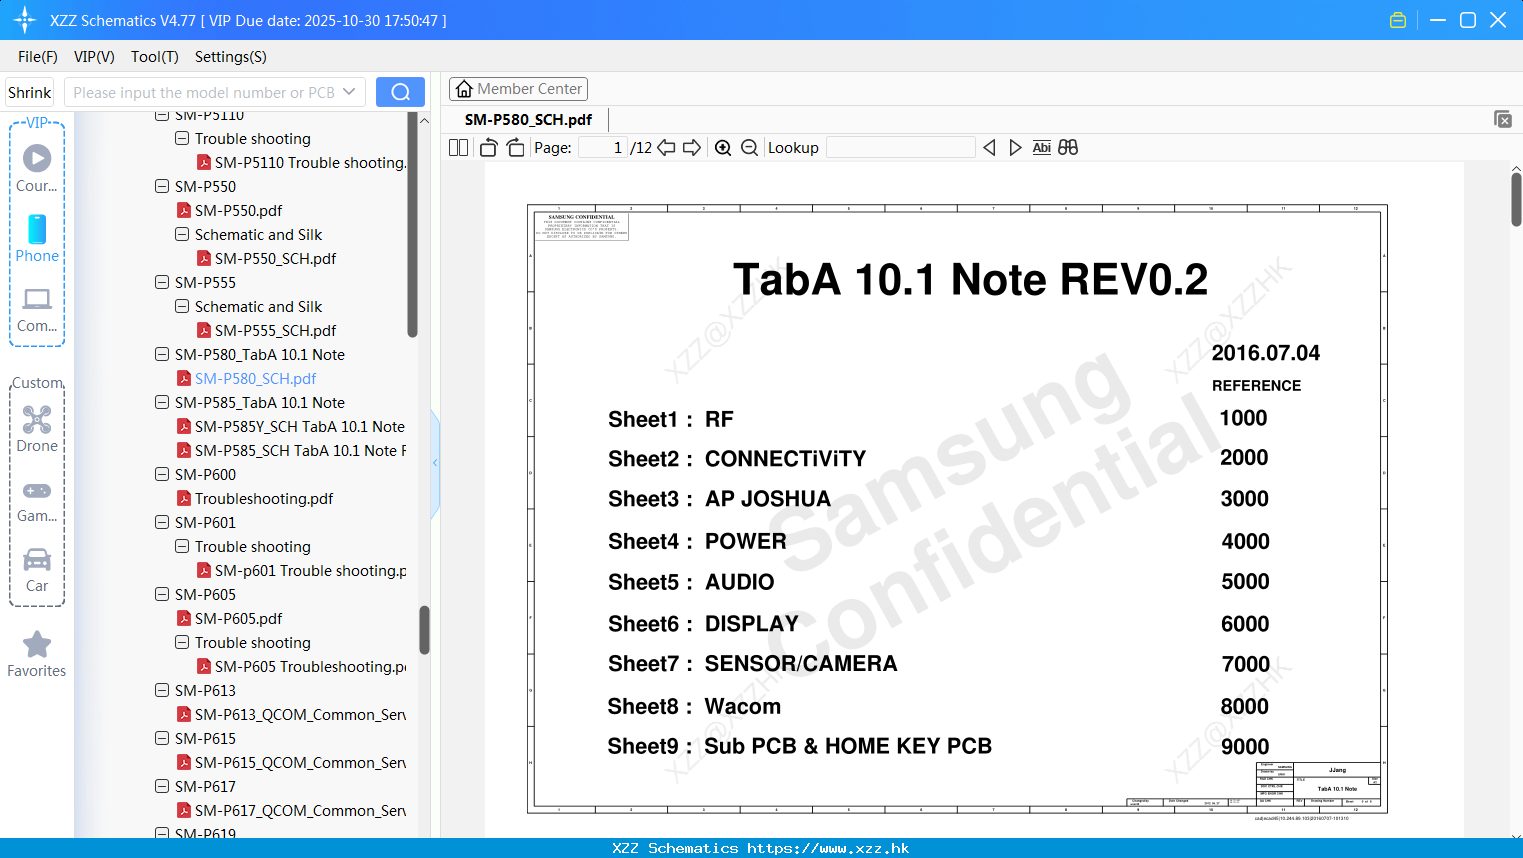The image size is (1523, 858).
Task: Click the file tree scrollbar thumb
Action: [424, 630]
